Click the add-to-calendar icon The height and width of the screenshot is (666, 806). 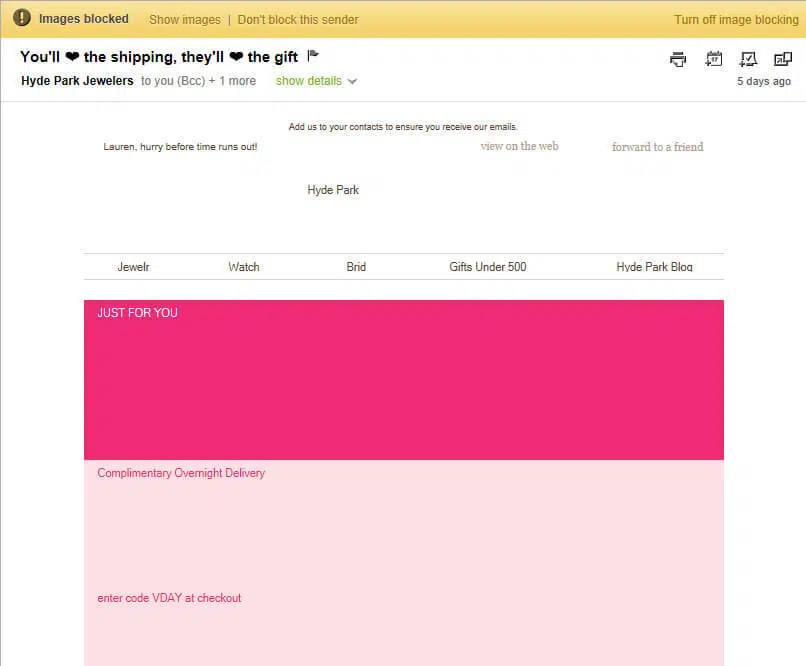714,59
